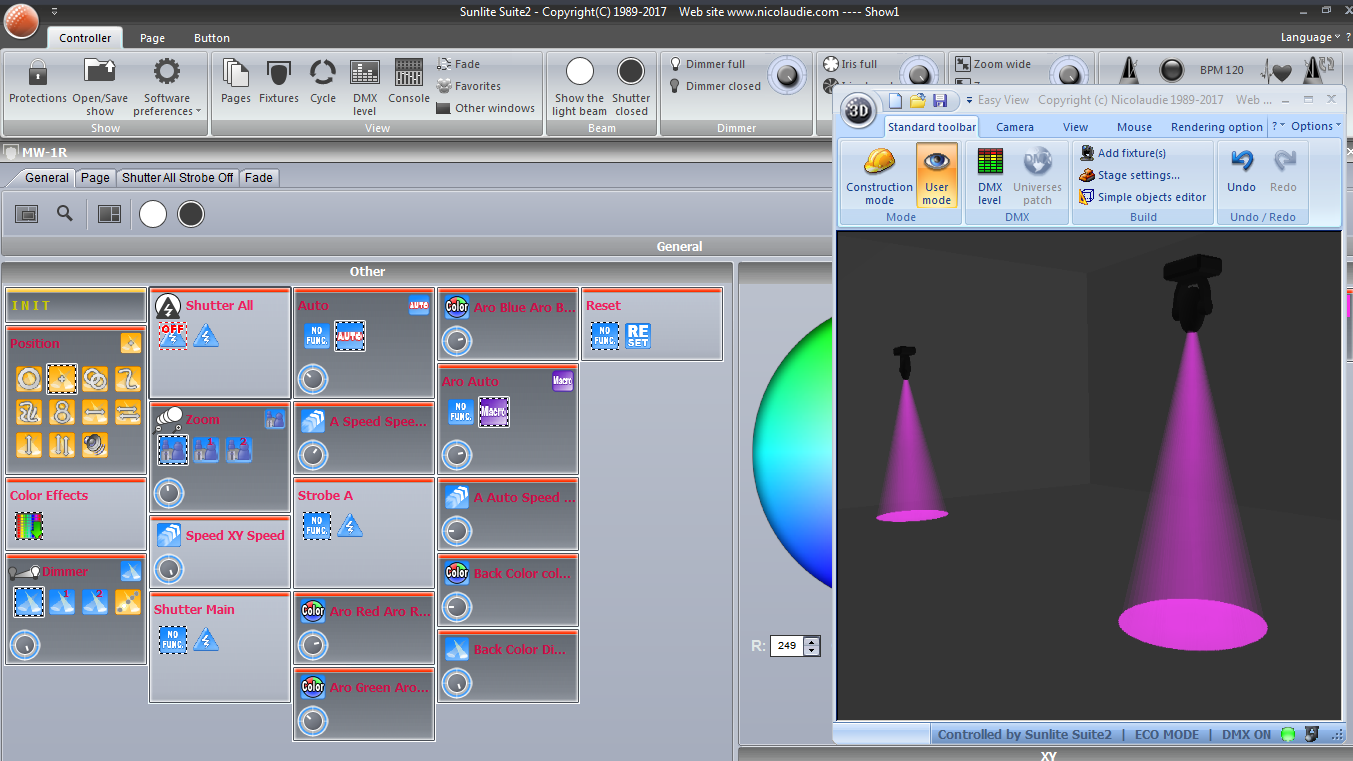Click the Color Effects rainbow button
This screenshot has height=761, width=1353.
coord(29,525)
